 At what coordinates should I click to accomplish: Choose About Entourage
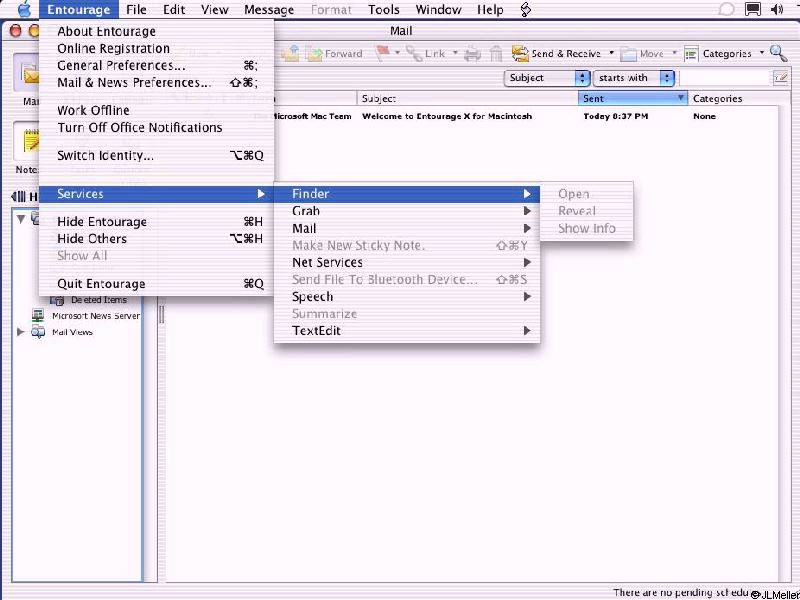tap(157, 32)
